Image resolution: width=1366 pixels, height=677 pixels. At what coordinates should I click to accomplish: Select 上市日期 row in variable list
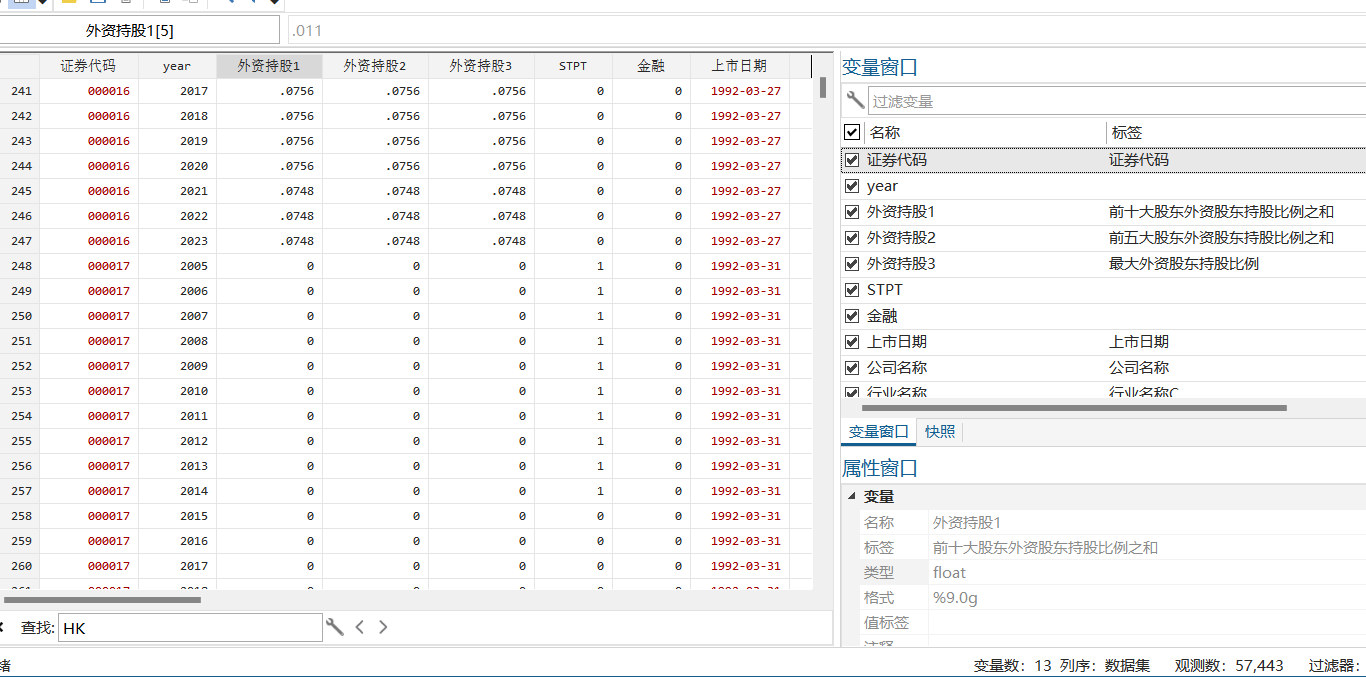tap(1103, 342)
